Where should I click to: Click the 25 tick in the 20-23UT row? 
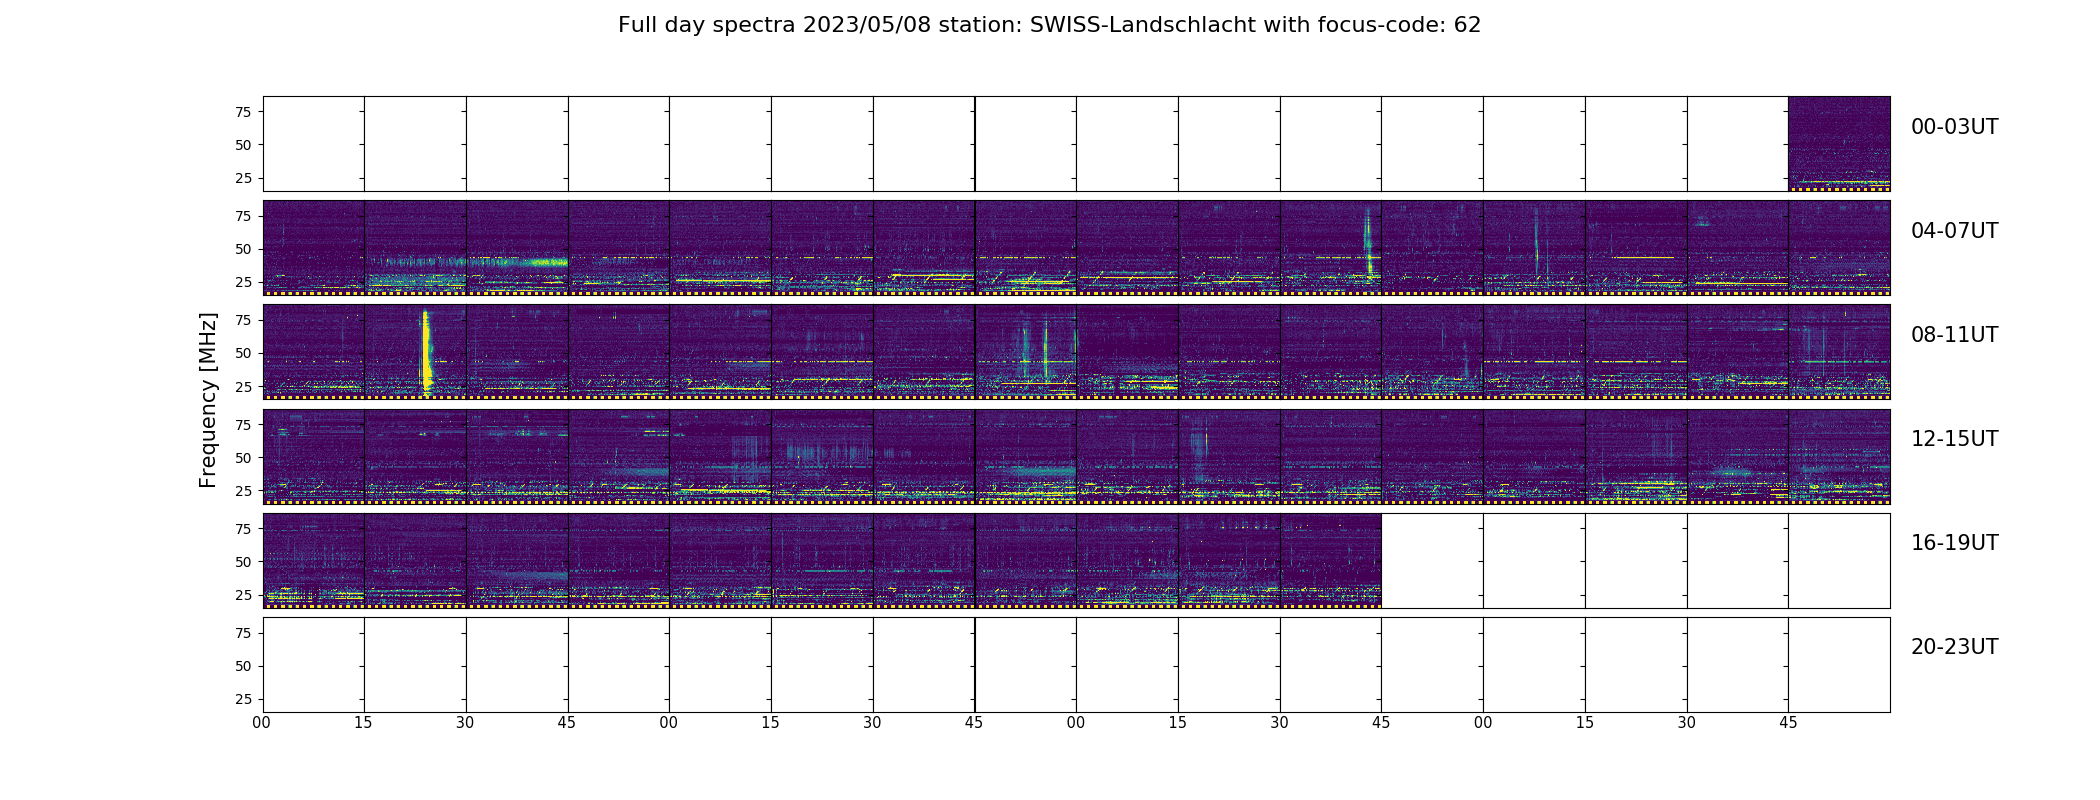click(243, 699)
